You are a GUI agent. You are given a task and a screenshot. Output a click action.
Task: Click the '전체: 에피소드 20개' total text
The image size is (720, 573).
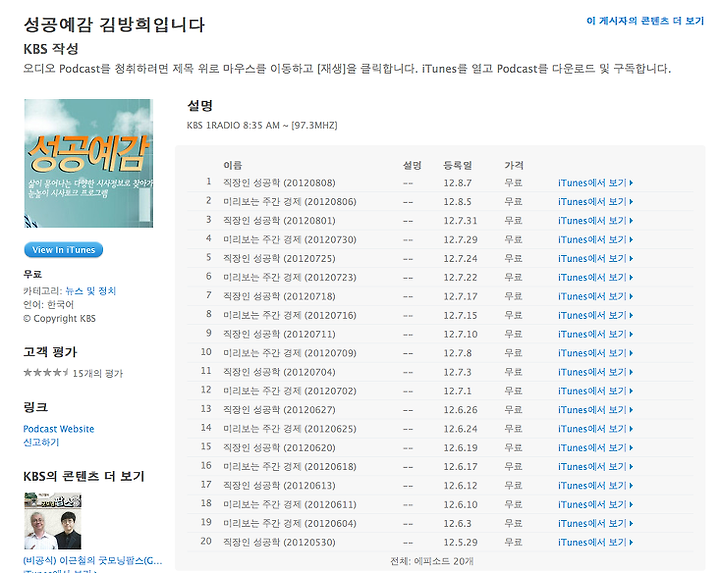432,561
